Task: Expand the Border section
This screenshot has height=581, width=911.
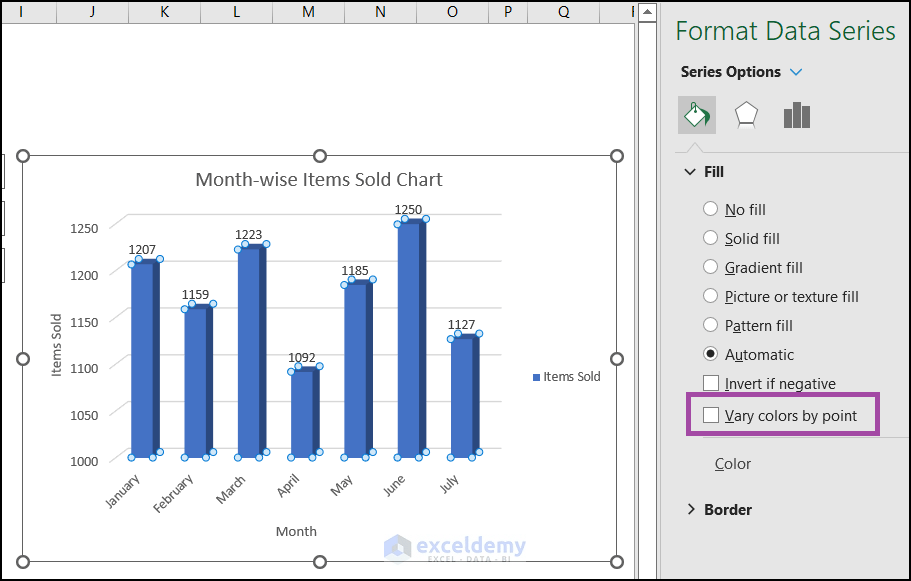Action: click(x=690, y=509)
